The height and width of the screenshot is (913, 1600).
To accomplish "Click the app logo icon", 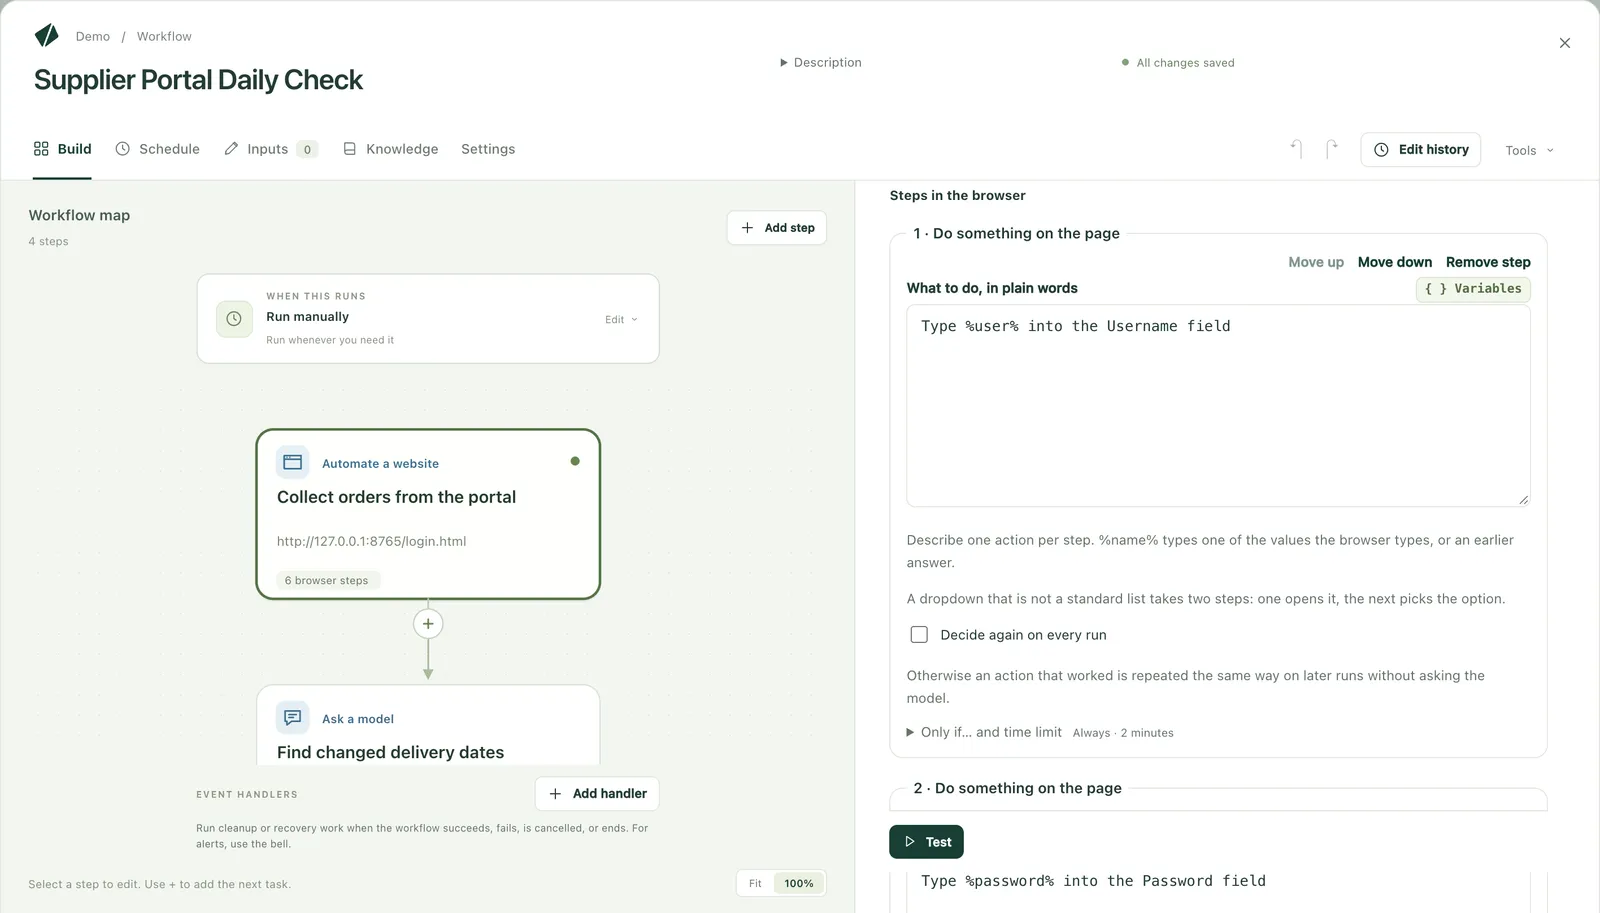I will [x=47, y=36].
